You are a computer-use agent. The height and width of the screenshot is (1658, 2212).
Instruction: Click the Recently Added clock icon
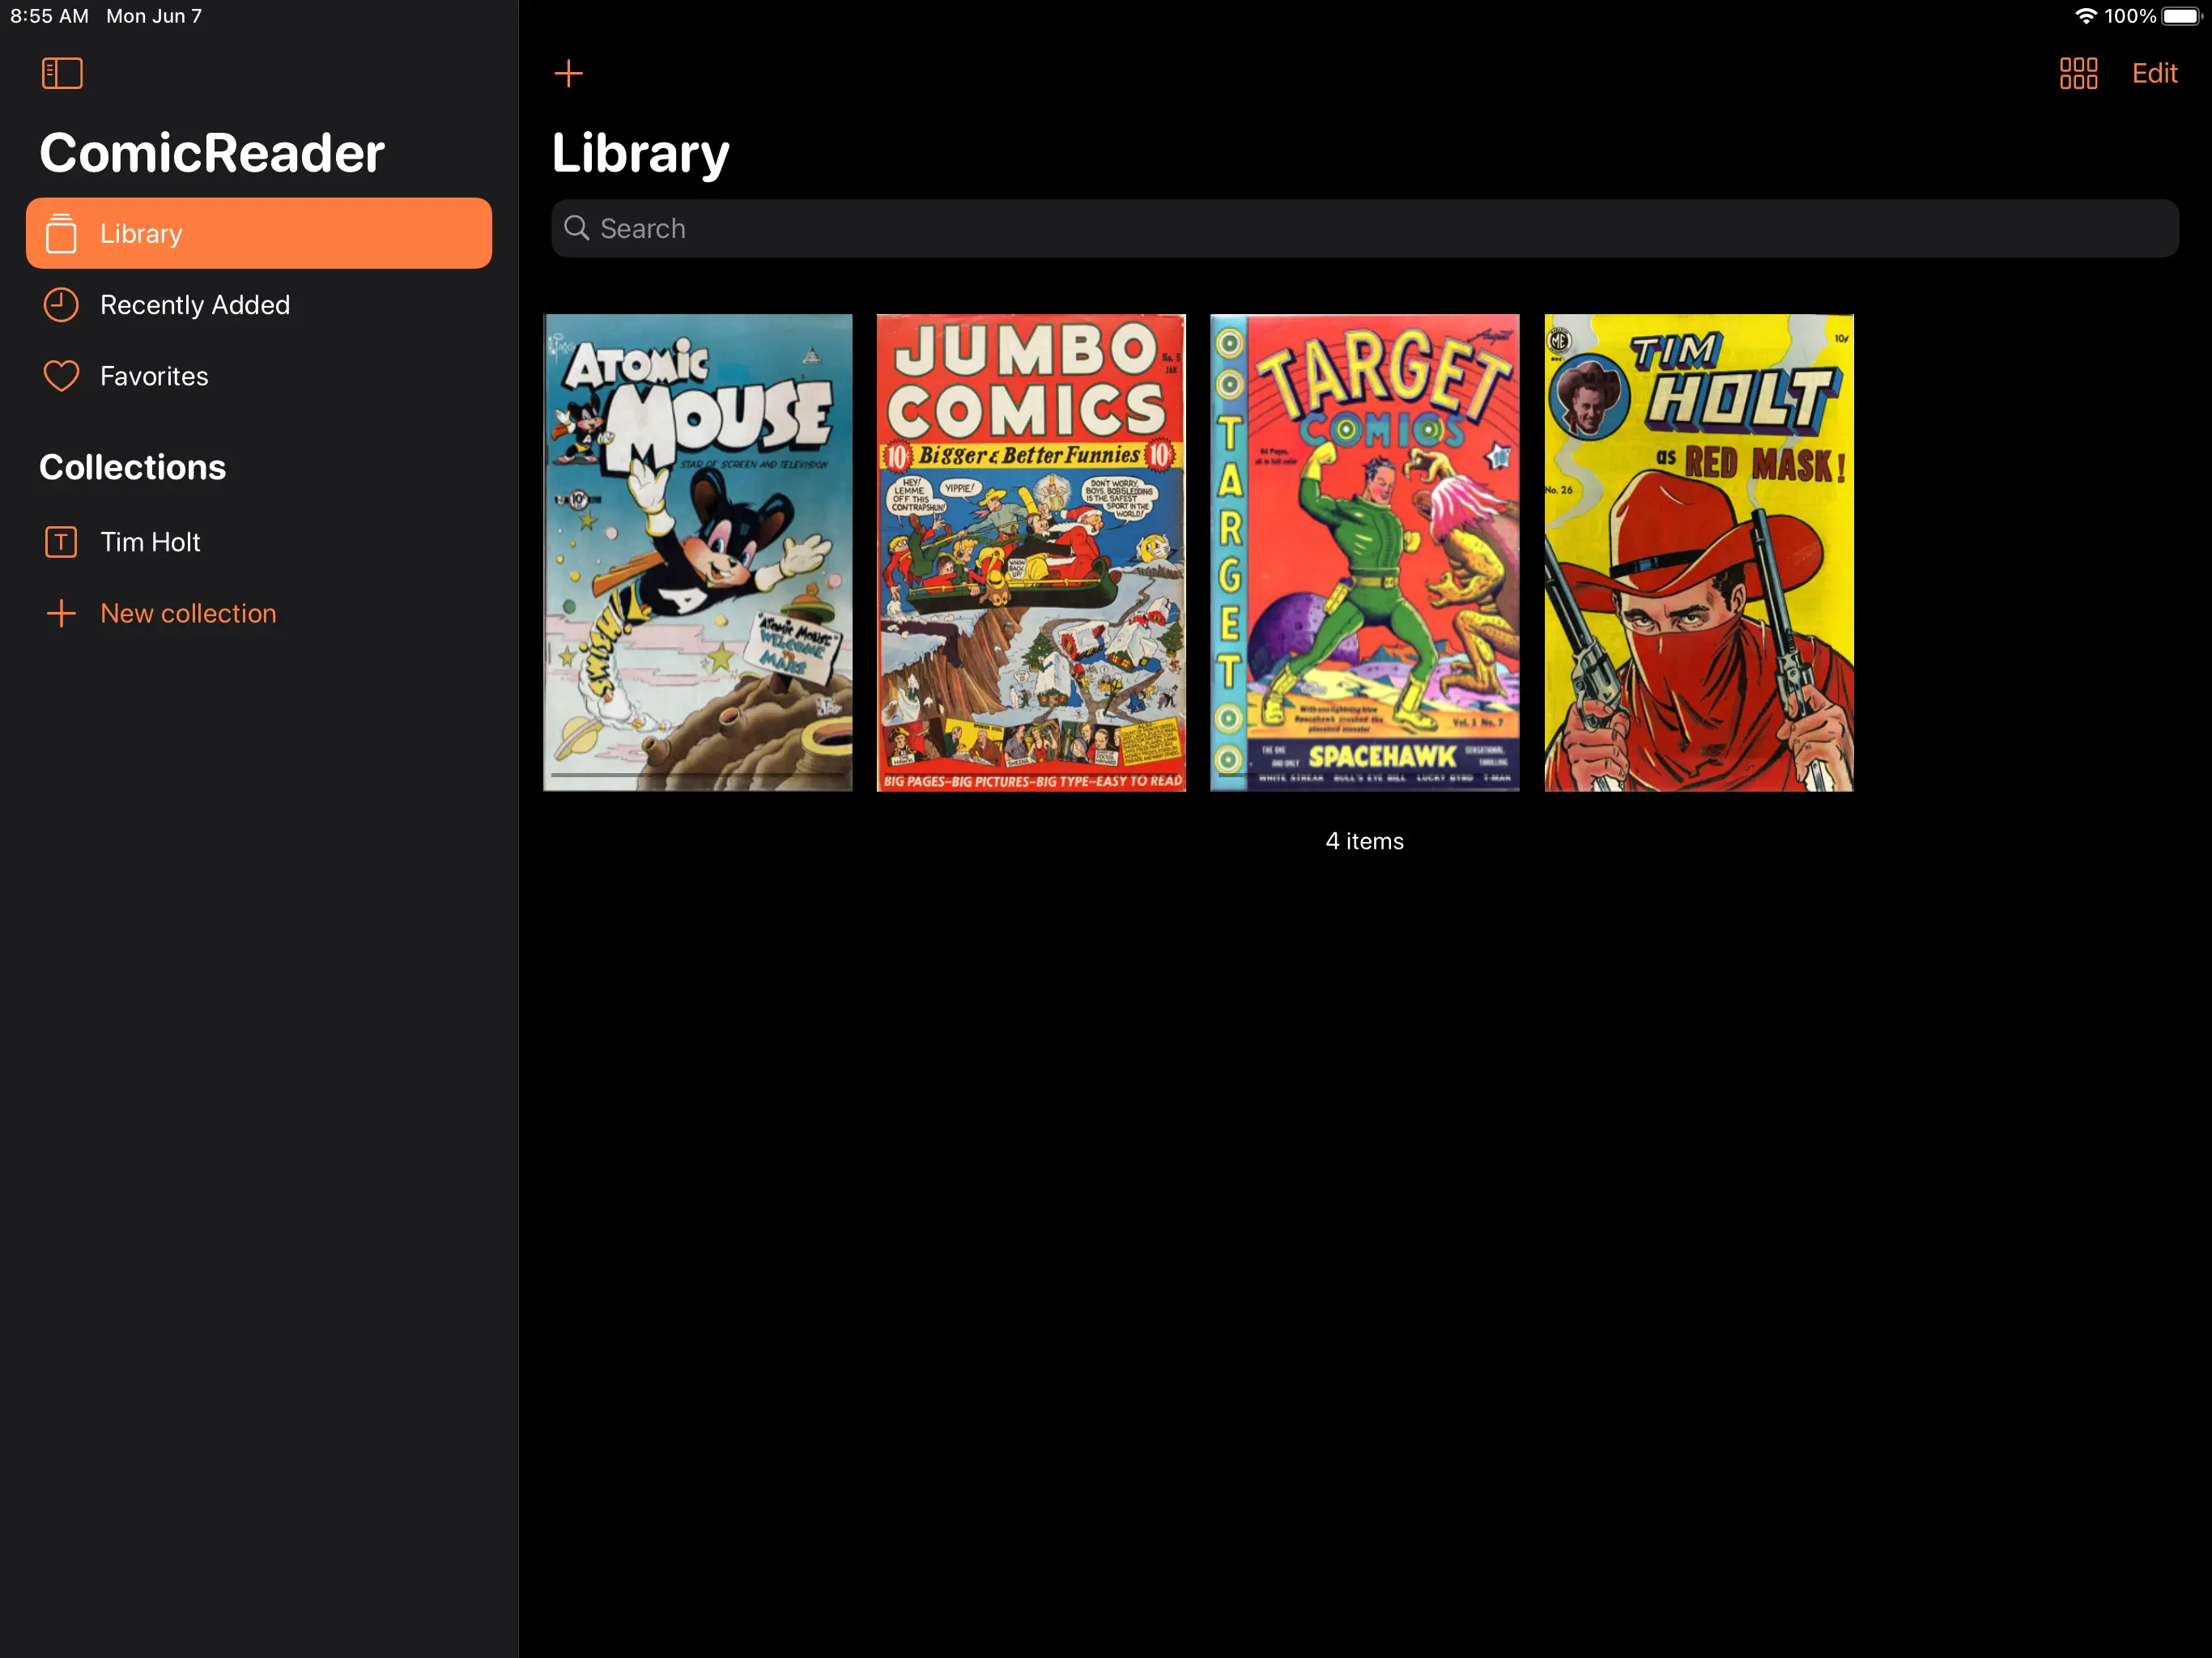point(61,305)
